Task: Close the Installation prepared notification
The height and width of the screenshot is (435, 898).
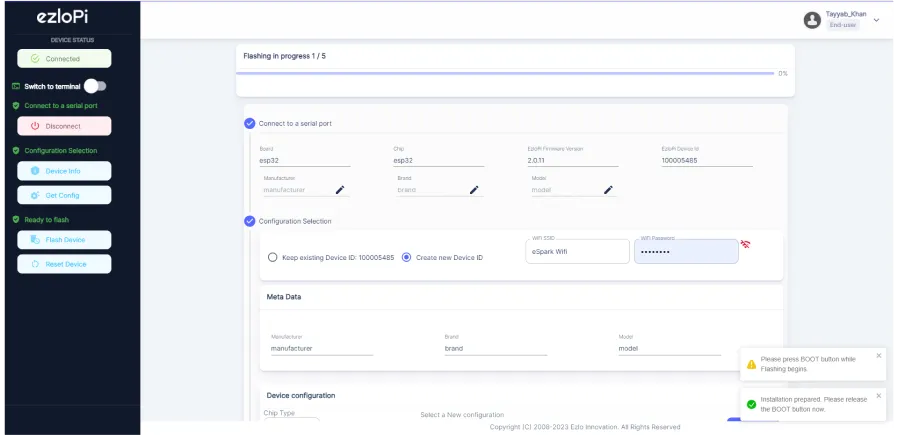Action: click(879, 396)
